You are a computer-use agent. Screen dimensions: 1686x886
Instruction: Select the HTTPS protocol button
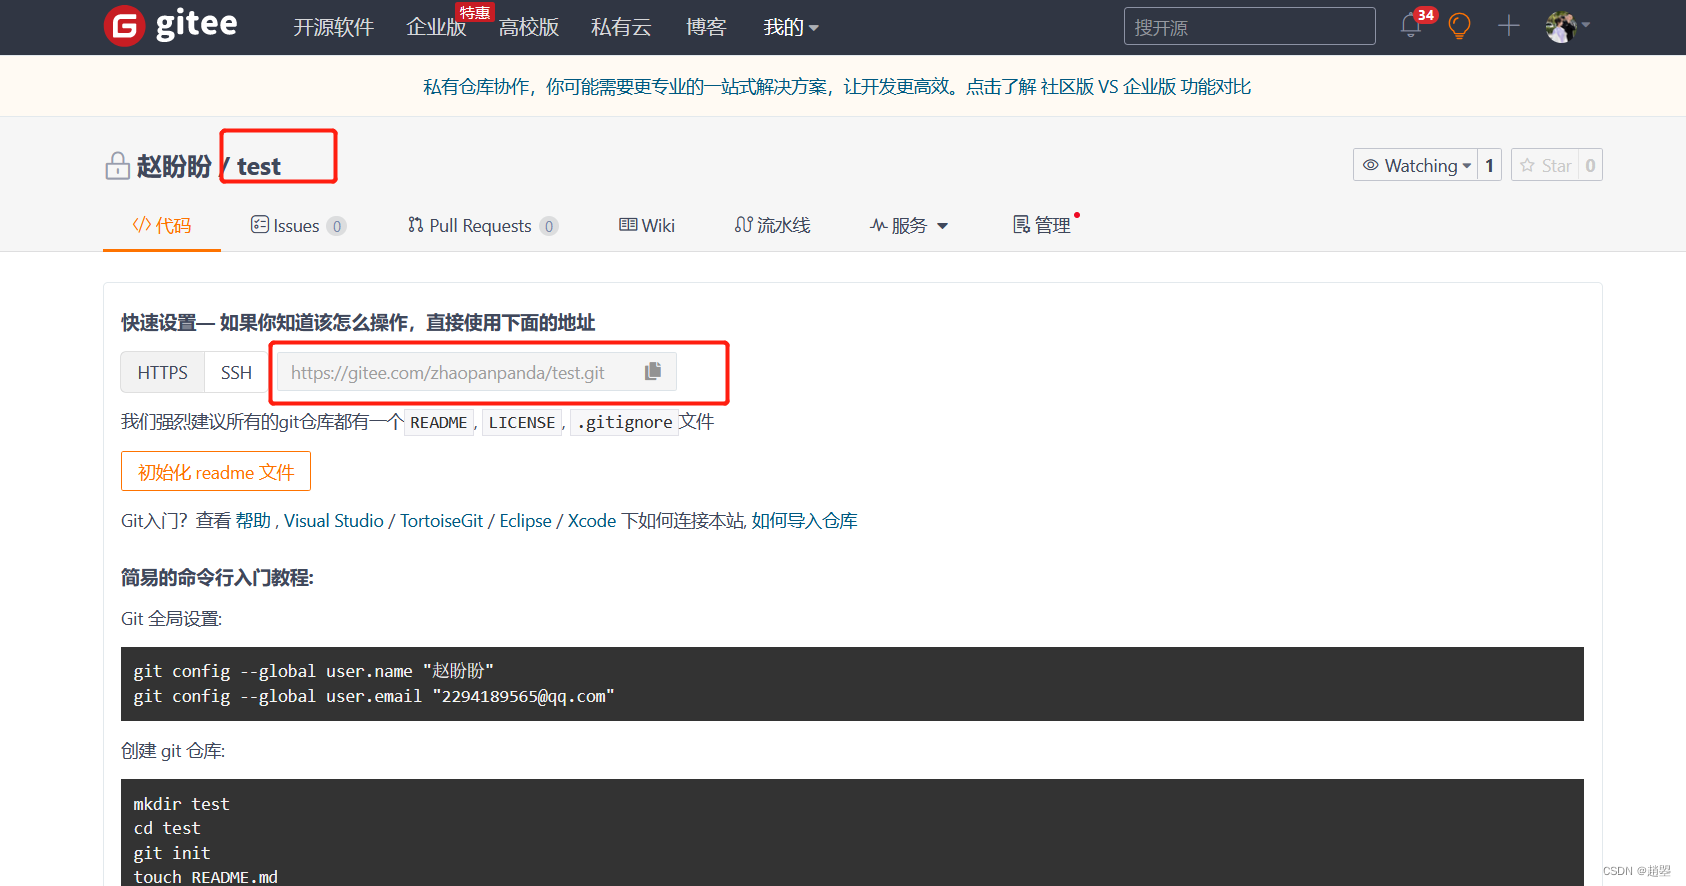(x=163, y=372)
